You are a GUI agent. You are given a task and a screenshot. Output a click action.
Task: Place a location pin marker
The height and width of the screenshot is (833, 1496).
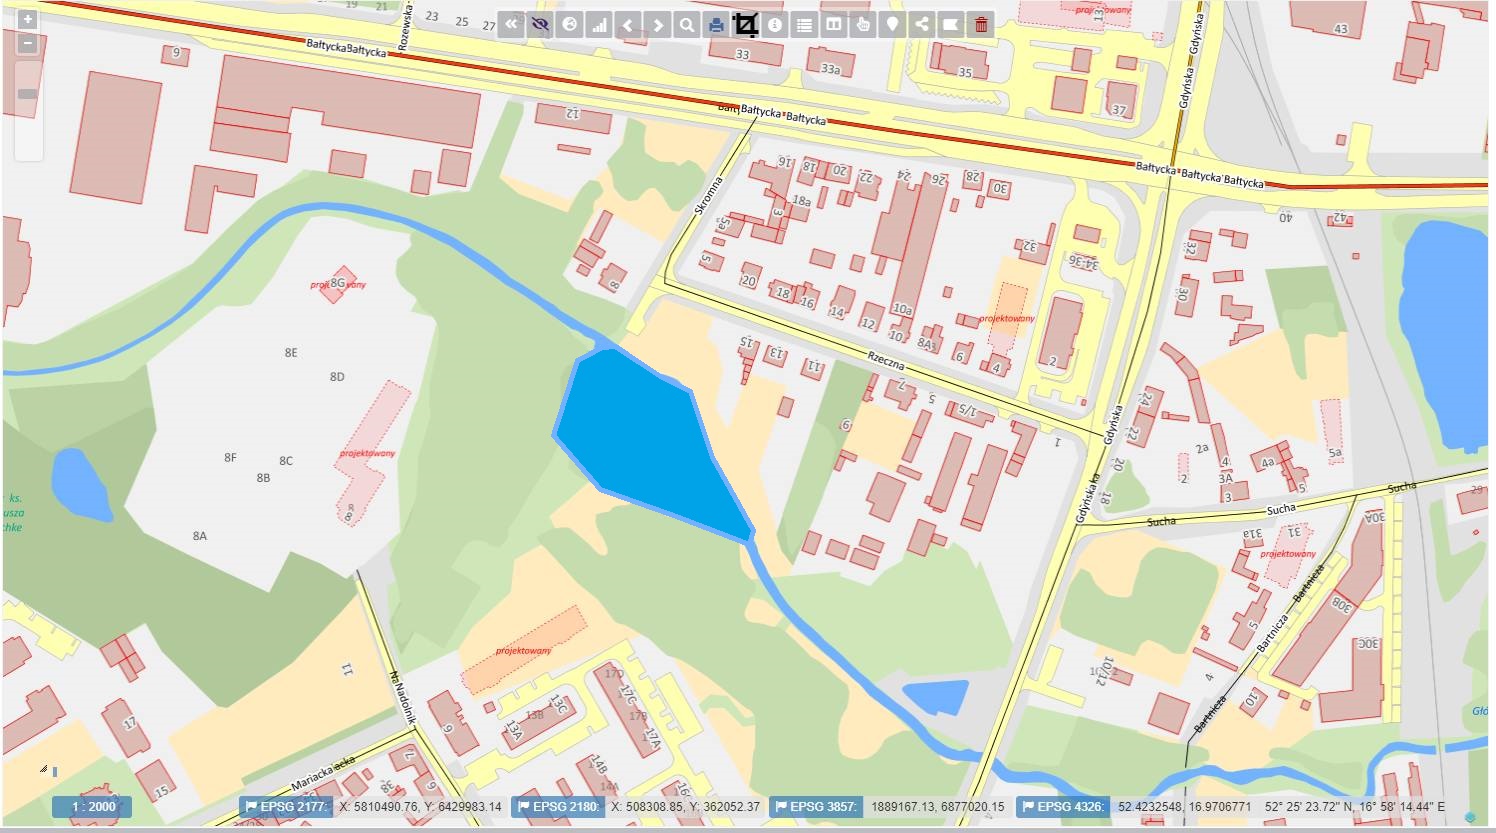[x=893, y=25]
